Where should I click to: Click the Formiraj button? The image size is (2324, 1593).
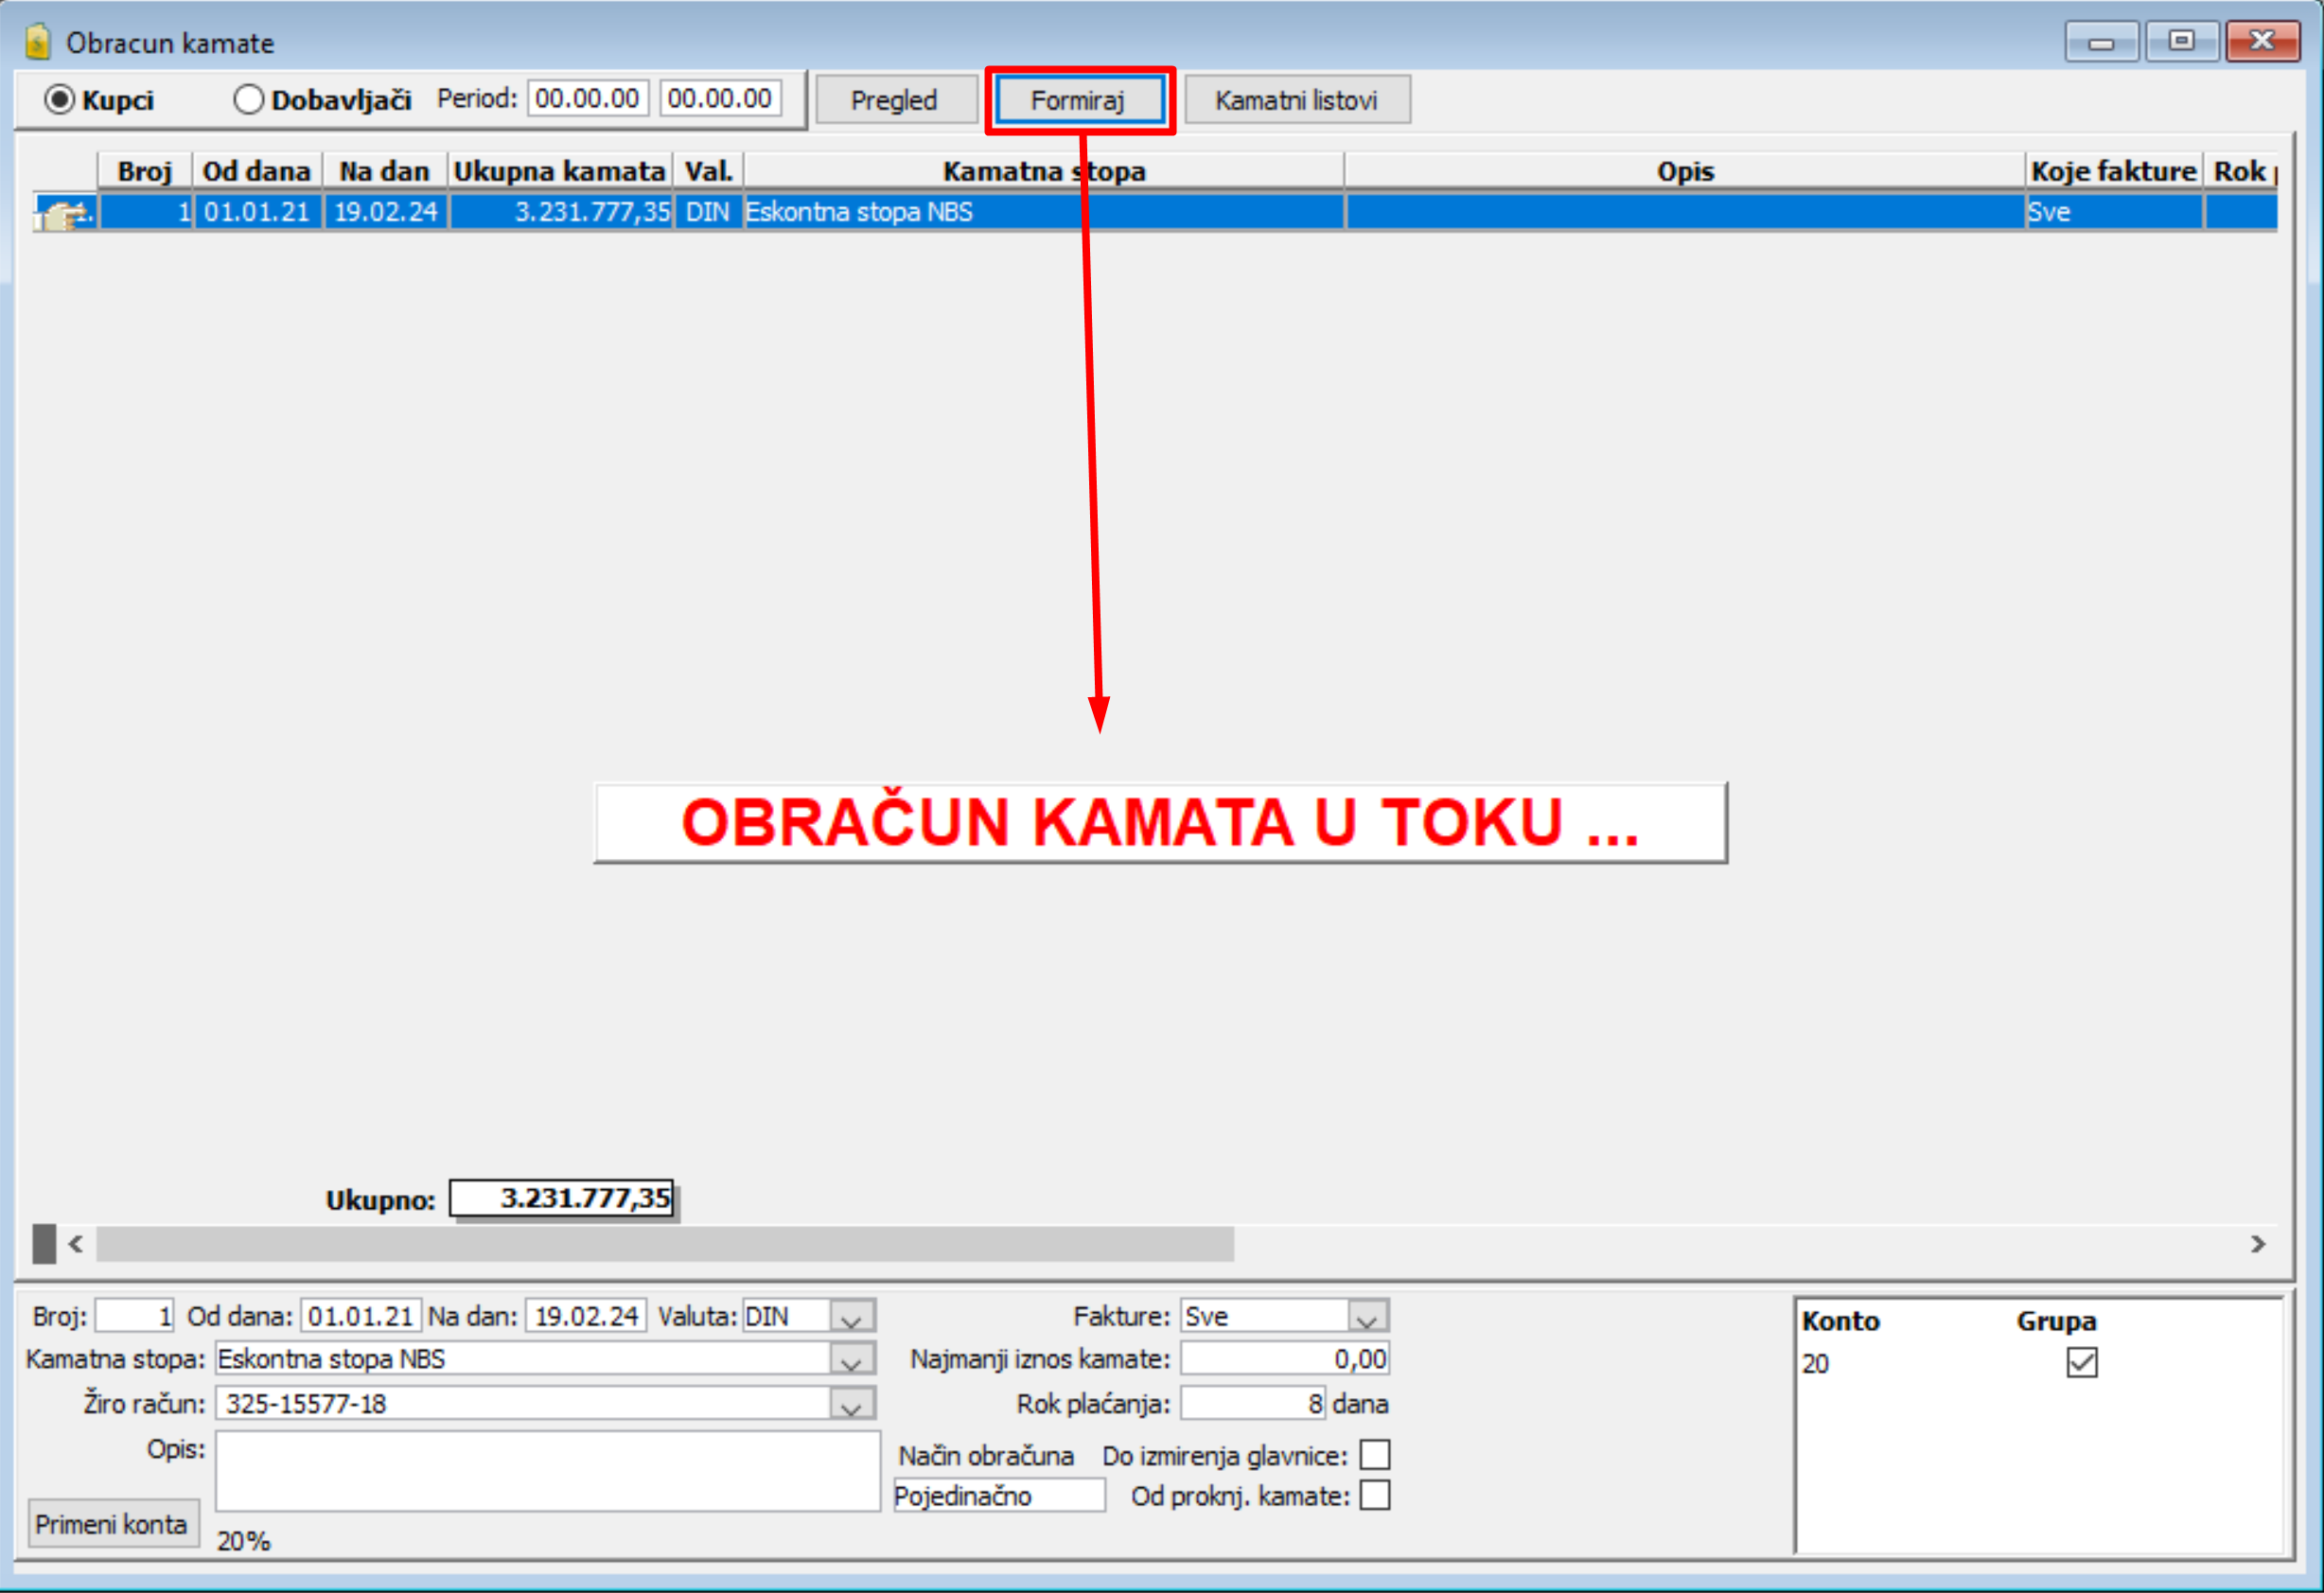(1079, 100)
